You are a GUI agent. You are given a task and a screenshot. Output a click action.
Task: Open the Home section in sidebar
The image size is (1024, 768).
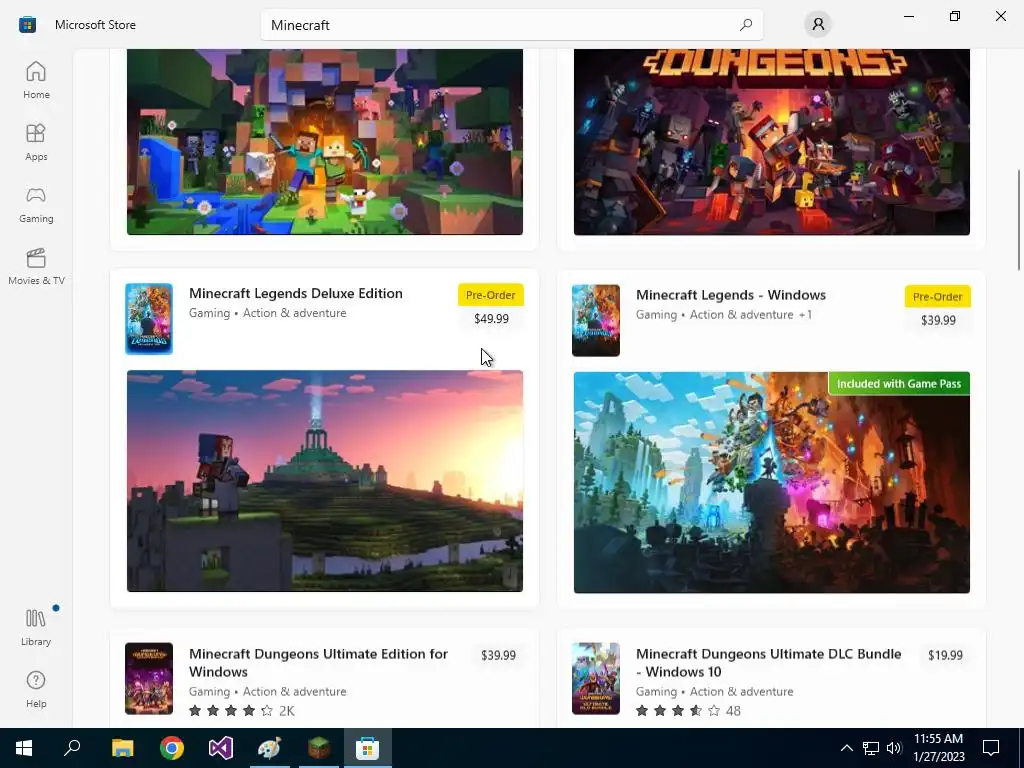(x=36, y=80)
